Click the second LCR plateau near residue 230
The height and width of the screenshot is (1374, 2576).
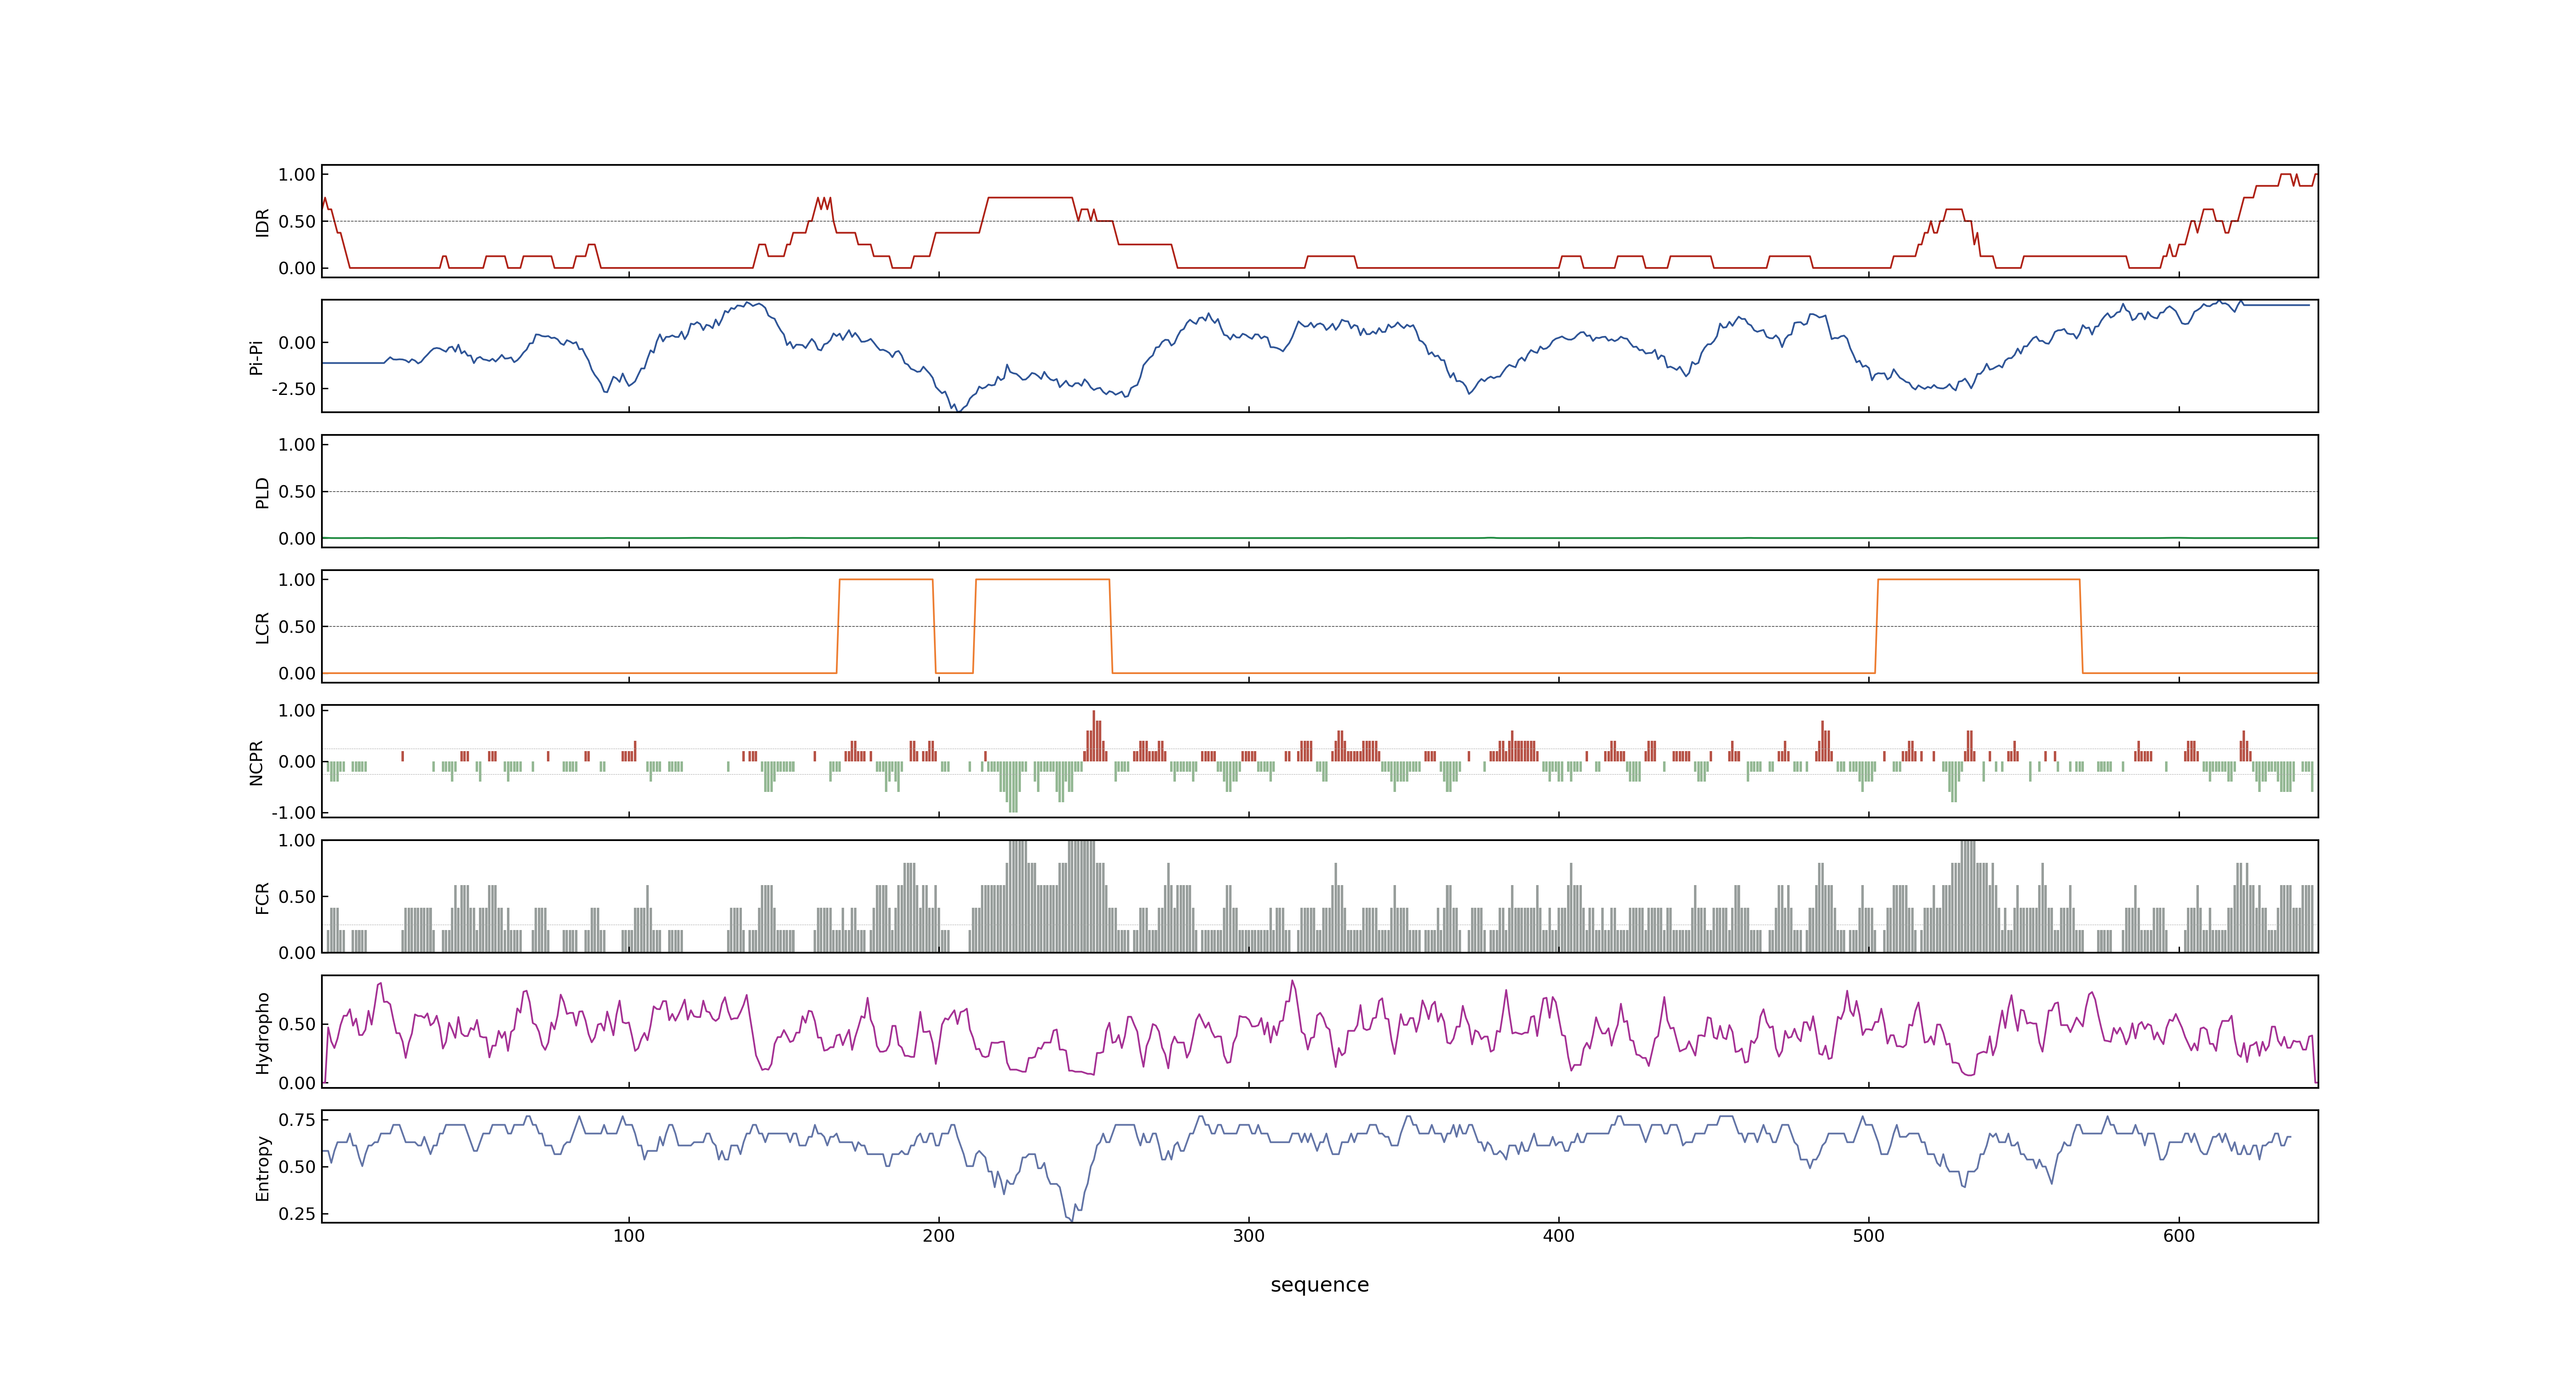pyautogui.click(x=1043, y=579)
